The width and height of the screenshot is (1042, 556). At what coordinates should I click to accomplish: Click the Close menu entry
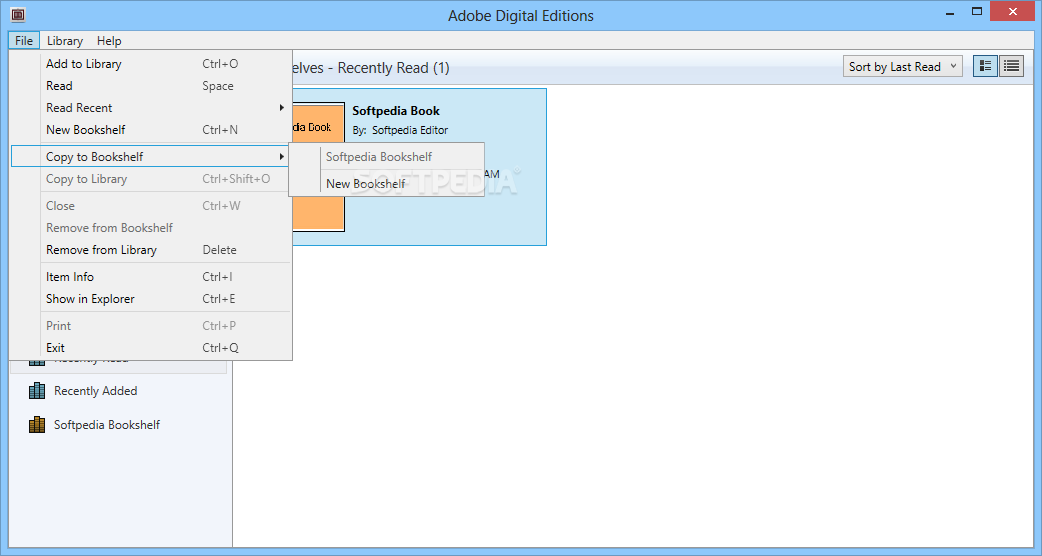point(151,206)
